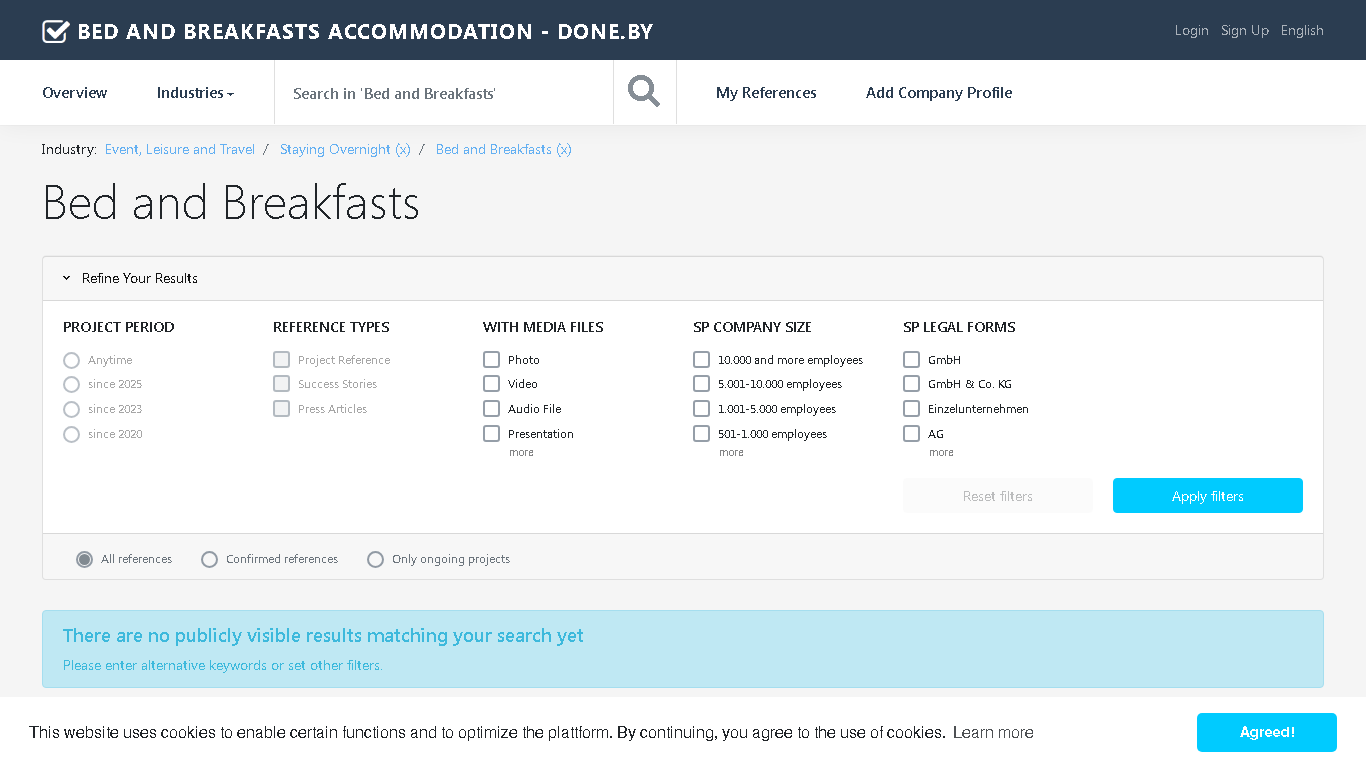Show more SP company size options
Image resolution: width=1366 pixels, height=768 pixels.
point(731,453)
